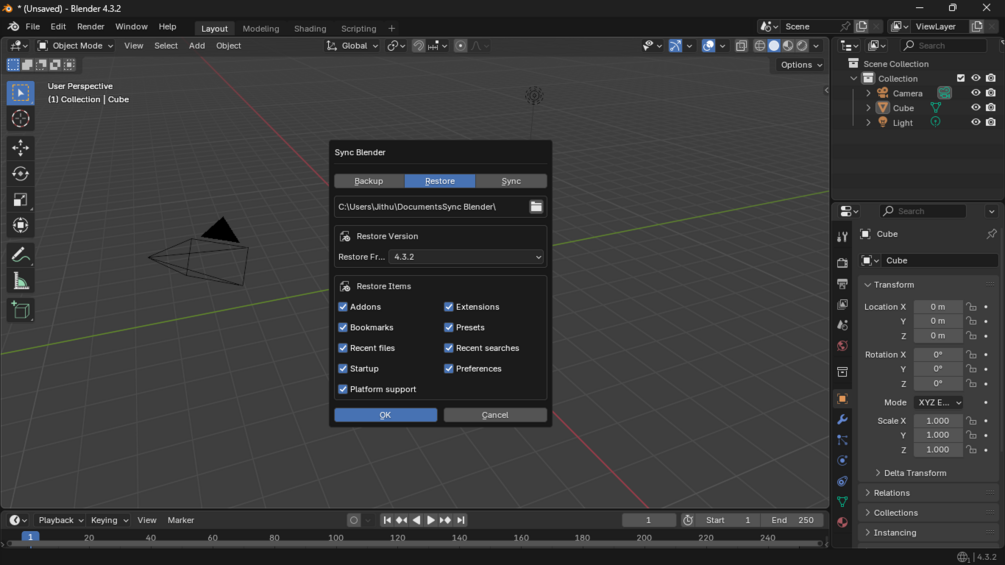Activate the Move tool
The height and width of the screenshot is (565, 1005).
(21, 148)
